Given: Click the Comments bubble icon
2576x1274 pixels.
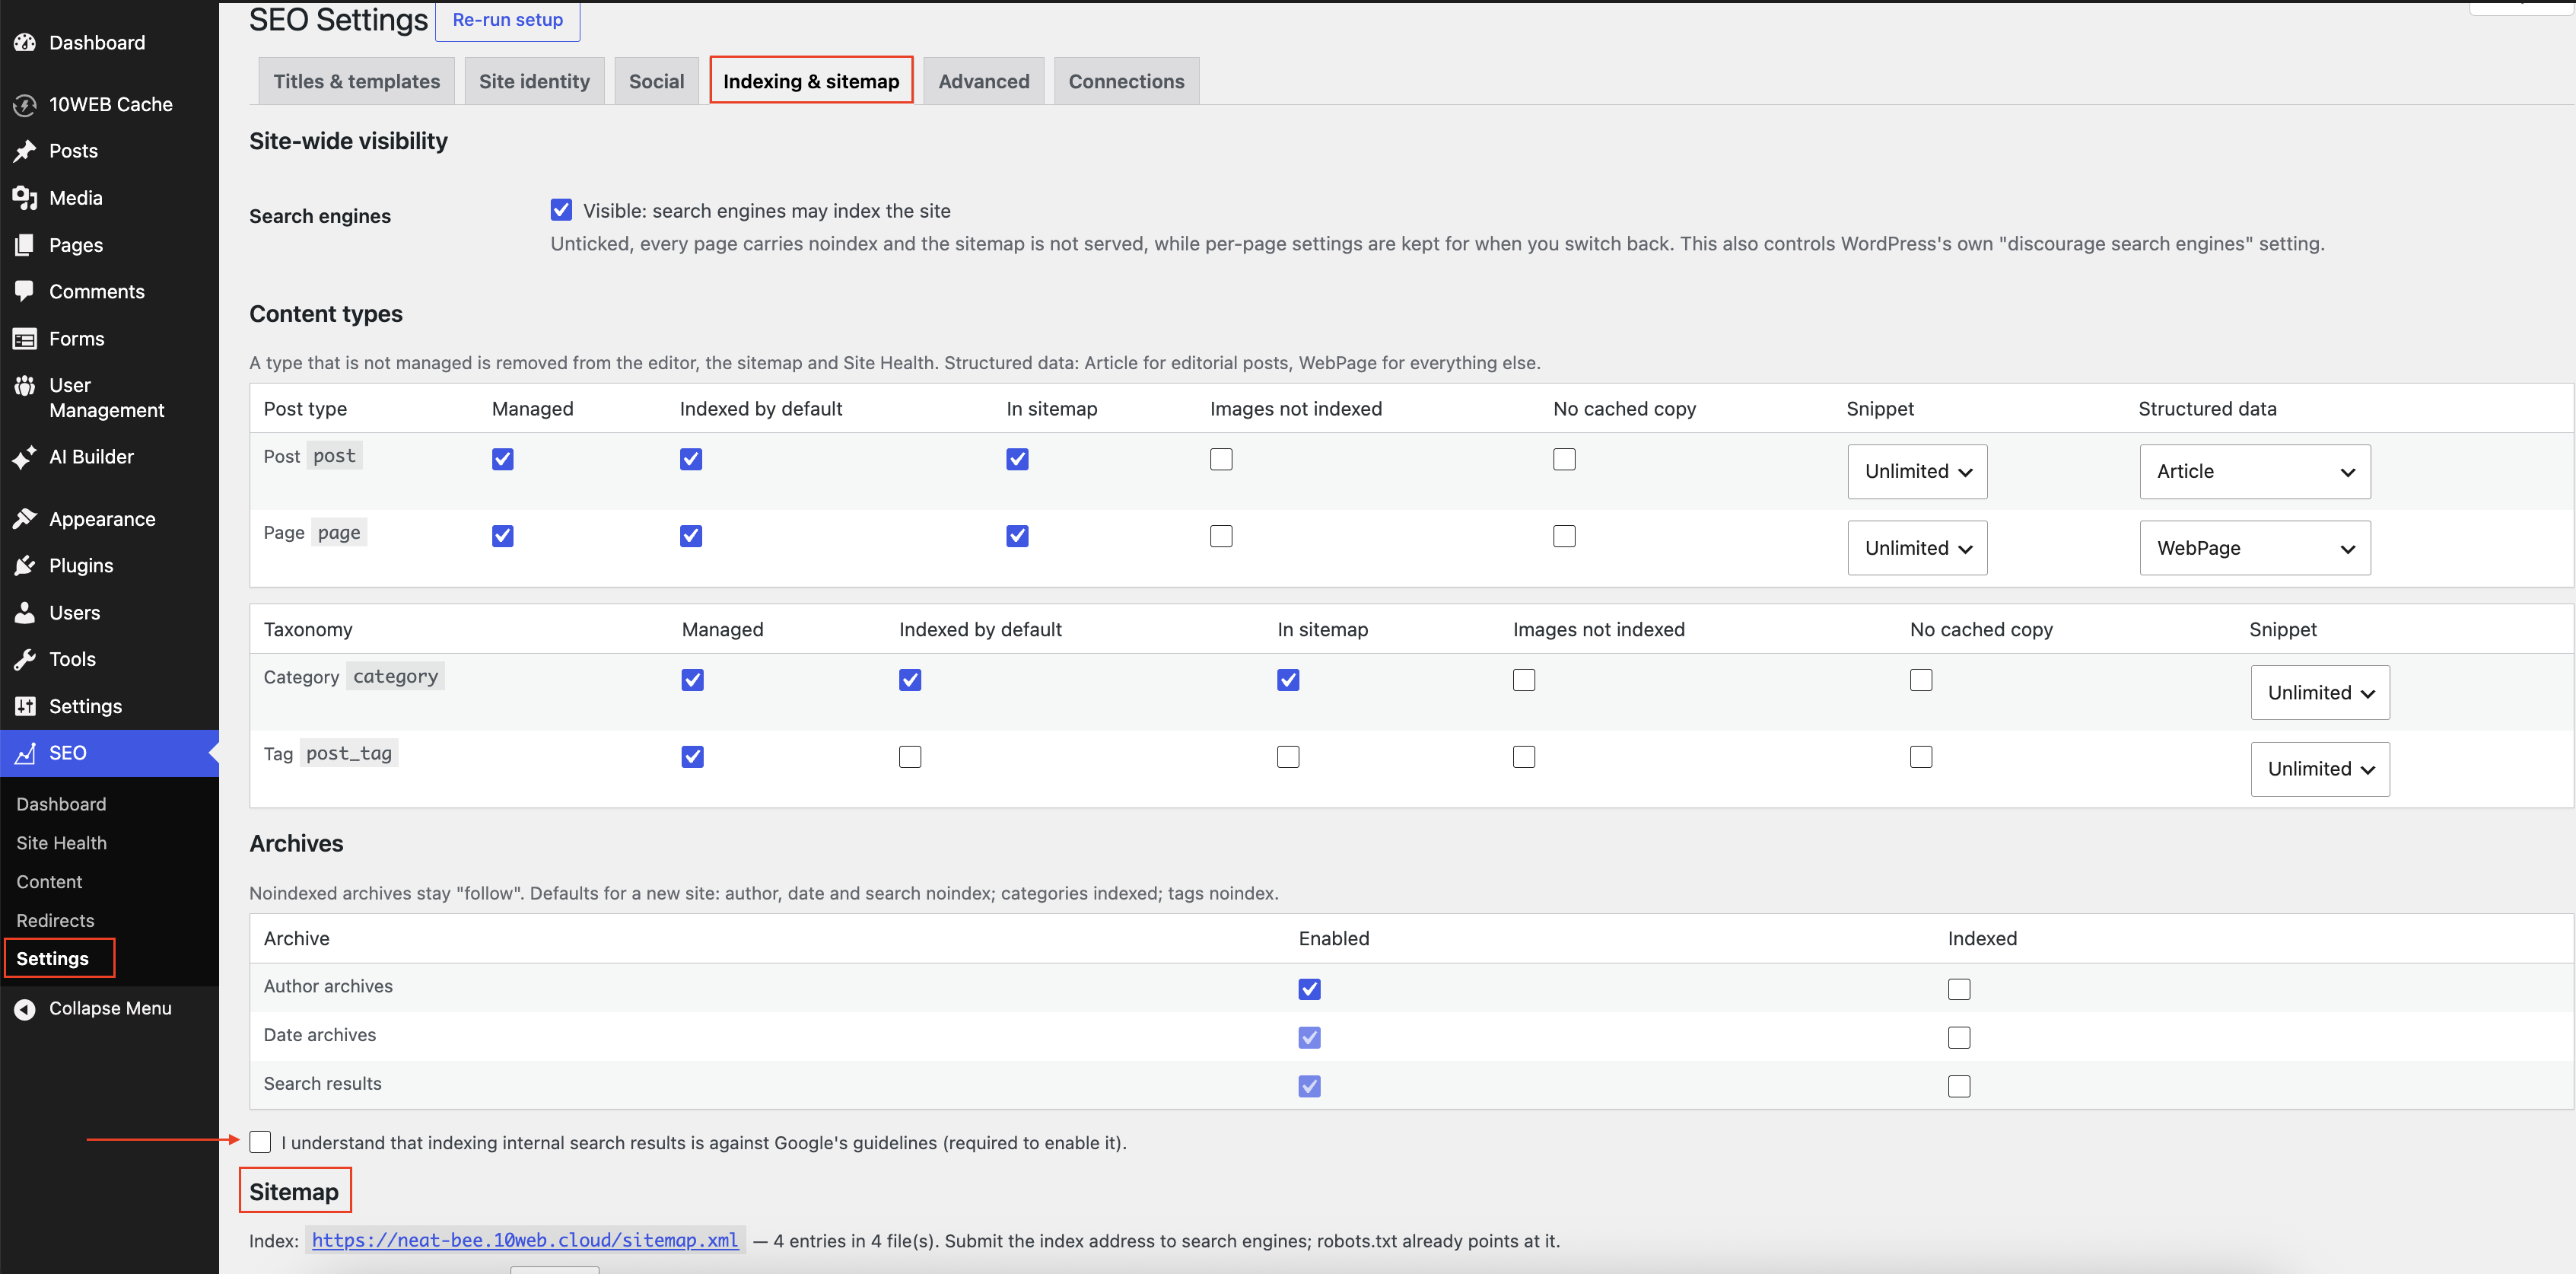Looking at the screenshot, I should [x=25, y=292].
